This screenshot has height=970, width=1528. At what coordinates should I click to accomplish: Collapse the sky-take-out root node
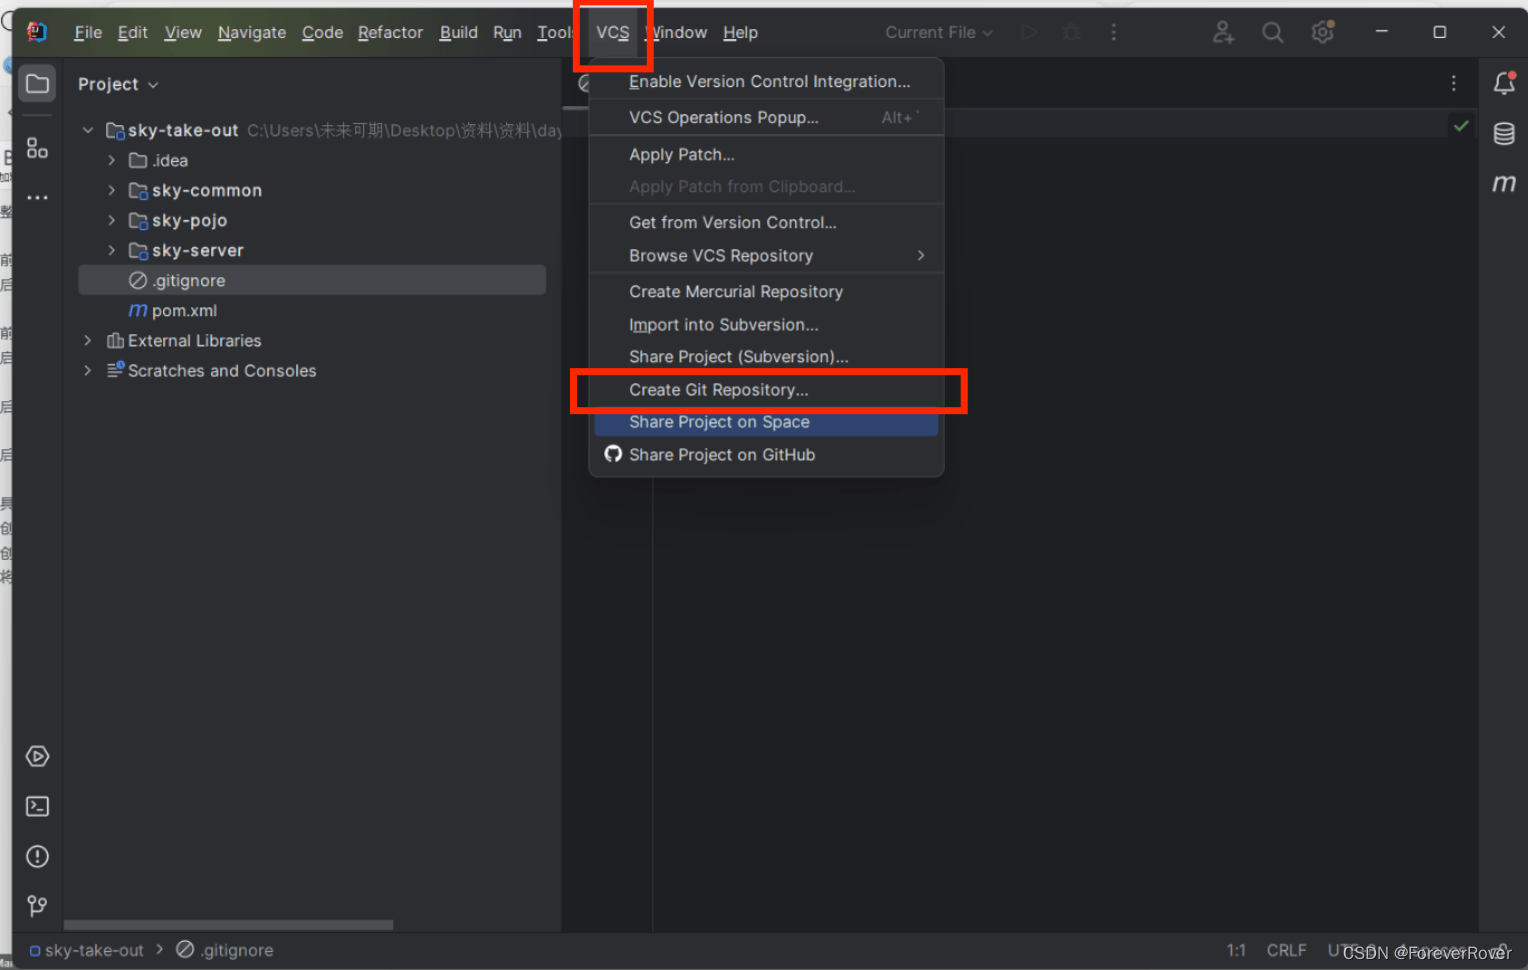click(88, 130)
